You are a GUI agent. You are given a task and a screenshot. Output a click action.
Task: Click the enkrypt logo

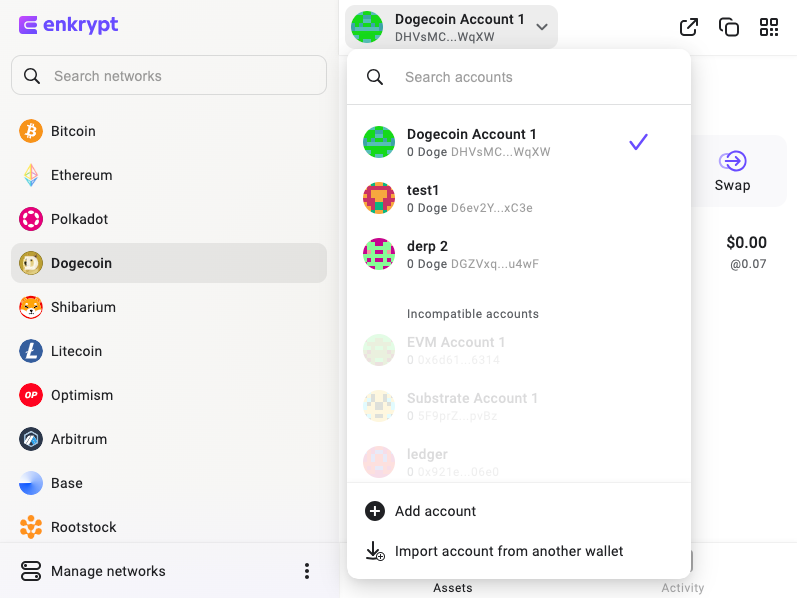(x=68, y=24)
